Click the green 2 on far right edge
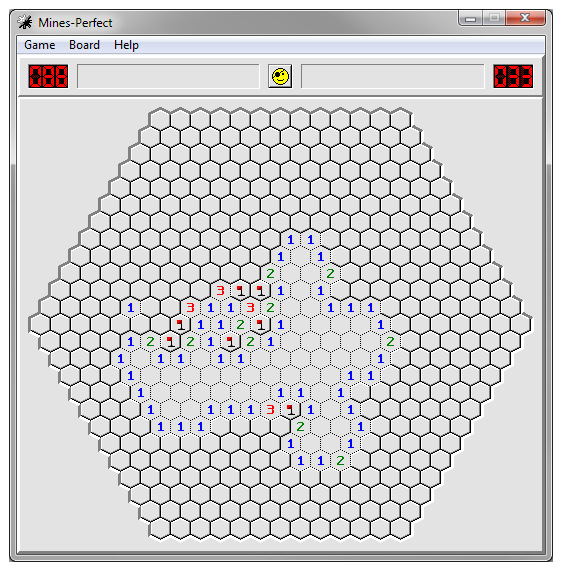 390,342
